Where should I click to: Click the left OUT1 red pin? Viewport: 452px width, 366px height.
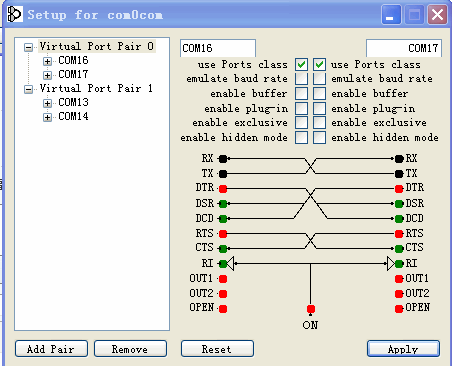click(x=223, y=279)
